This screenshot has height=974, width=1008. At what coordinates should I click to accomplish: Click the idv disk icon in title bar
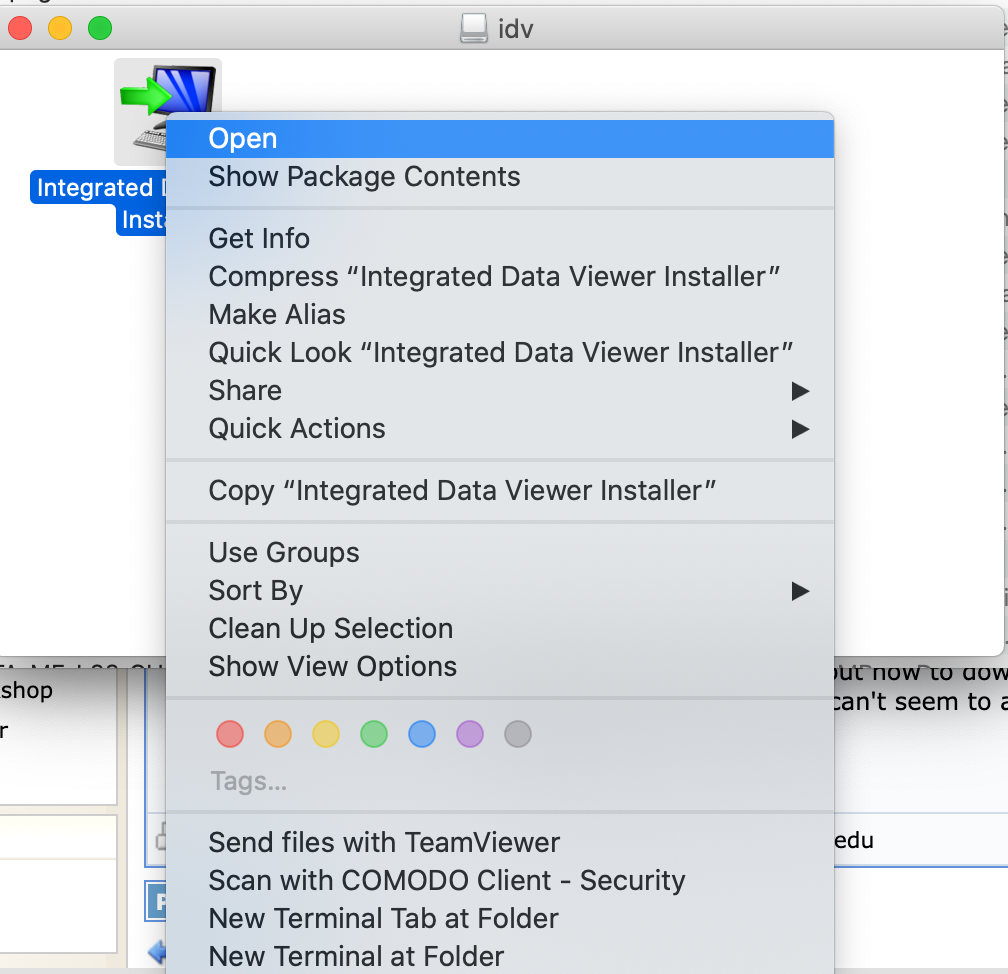[474, 28]
